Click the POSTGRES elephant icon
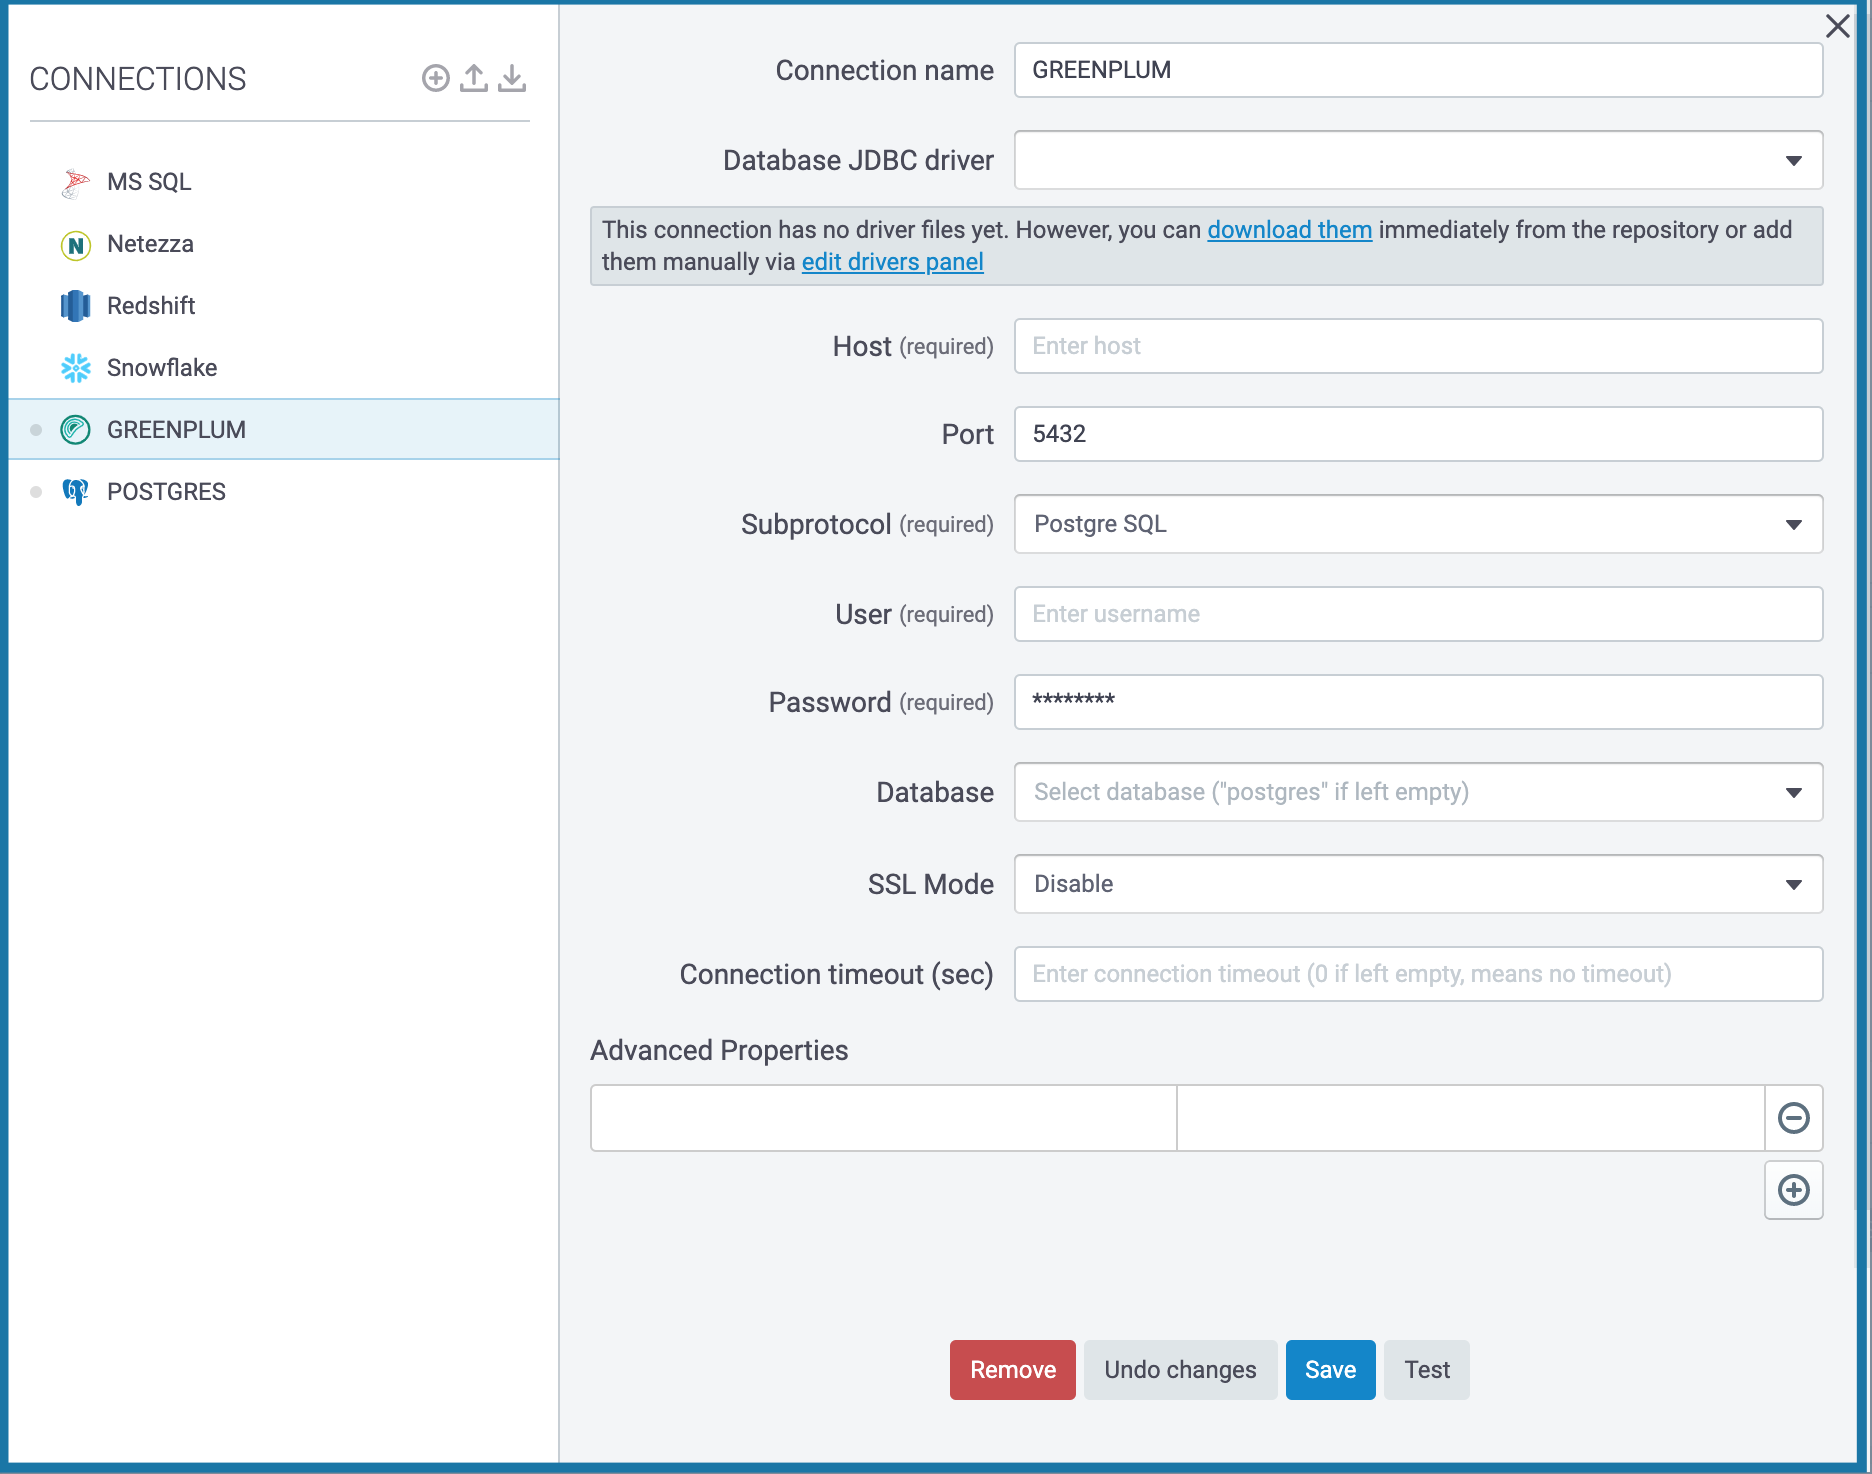This screenshot has width=1872, height=1474. [x=75, y=492]
